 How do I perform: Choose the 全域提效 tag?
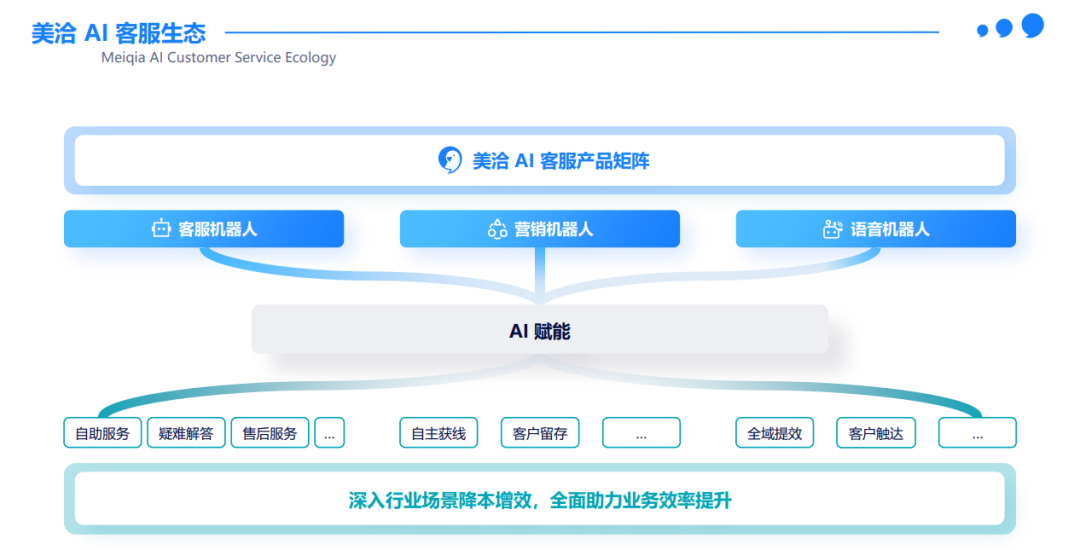point(775,433)
